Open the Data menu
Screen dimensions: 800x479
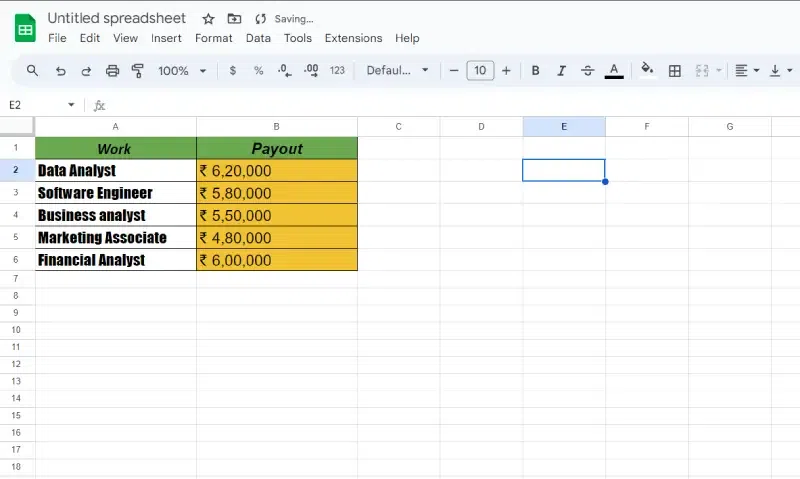click(x=258, y=38)
